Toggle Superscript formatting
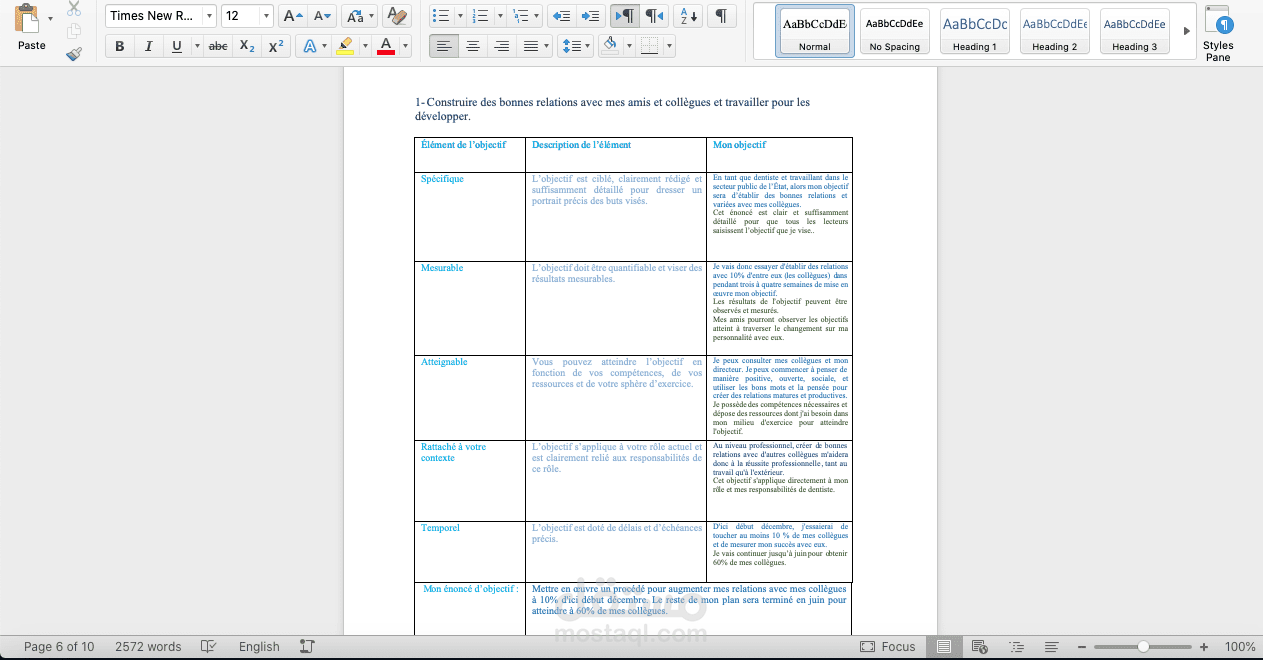Viewport: 1263px width, 660px height. pyautogui.click(x=276, y=46)
